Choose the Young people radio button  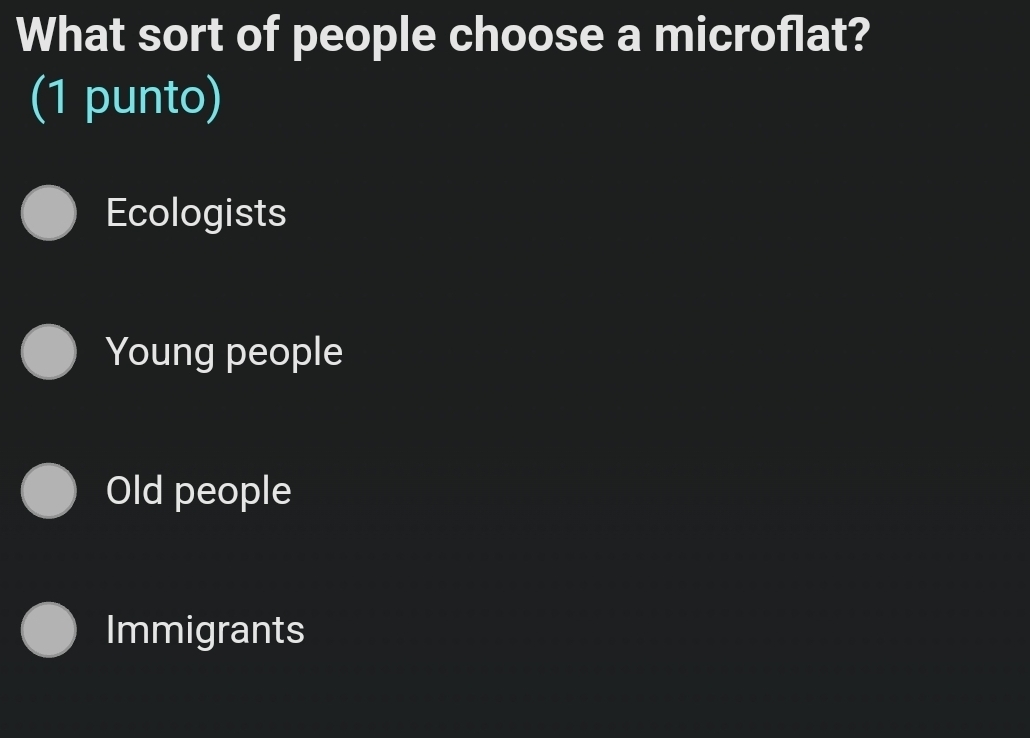point(49,352)
